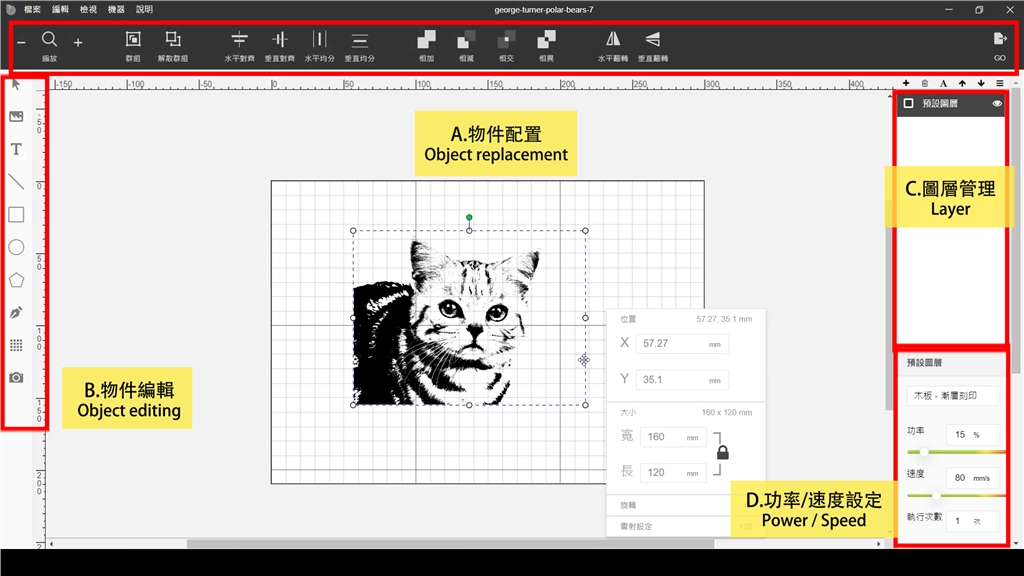
Task: Expand the 雷射設定 section
Action: pos(680,525)
